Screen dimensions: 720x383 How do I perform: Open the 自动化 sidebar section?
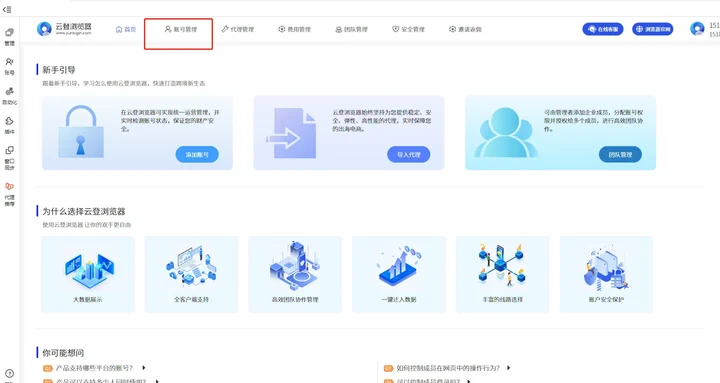point(9,96)
